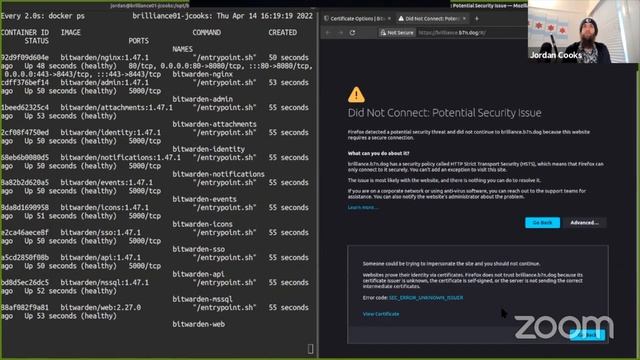Image resolution: width=640 pixels, height=360 pixels.
Task: Click the bitwarden/attachments:1.47.1 image text
Action: 116,107
